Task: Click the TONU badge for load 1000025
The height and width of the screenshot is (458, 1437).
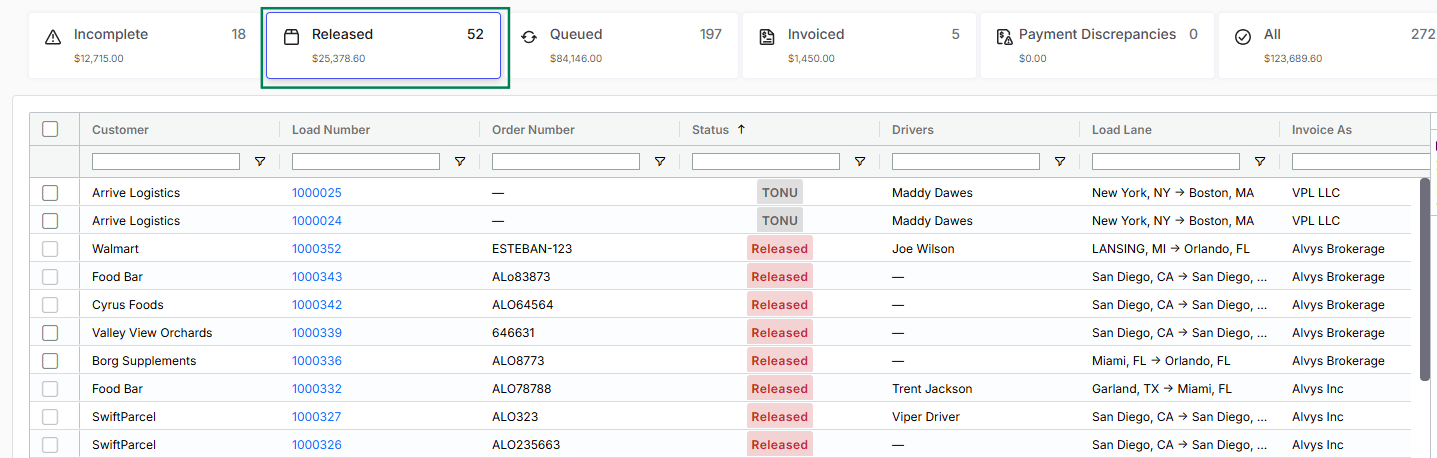Action: 780,193
